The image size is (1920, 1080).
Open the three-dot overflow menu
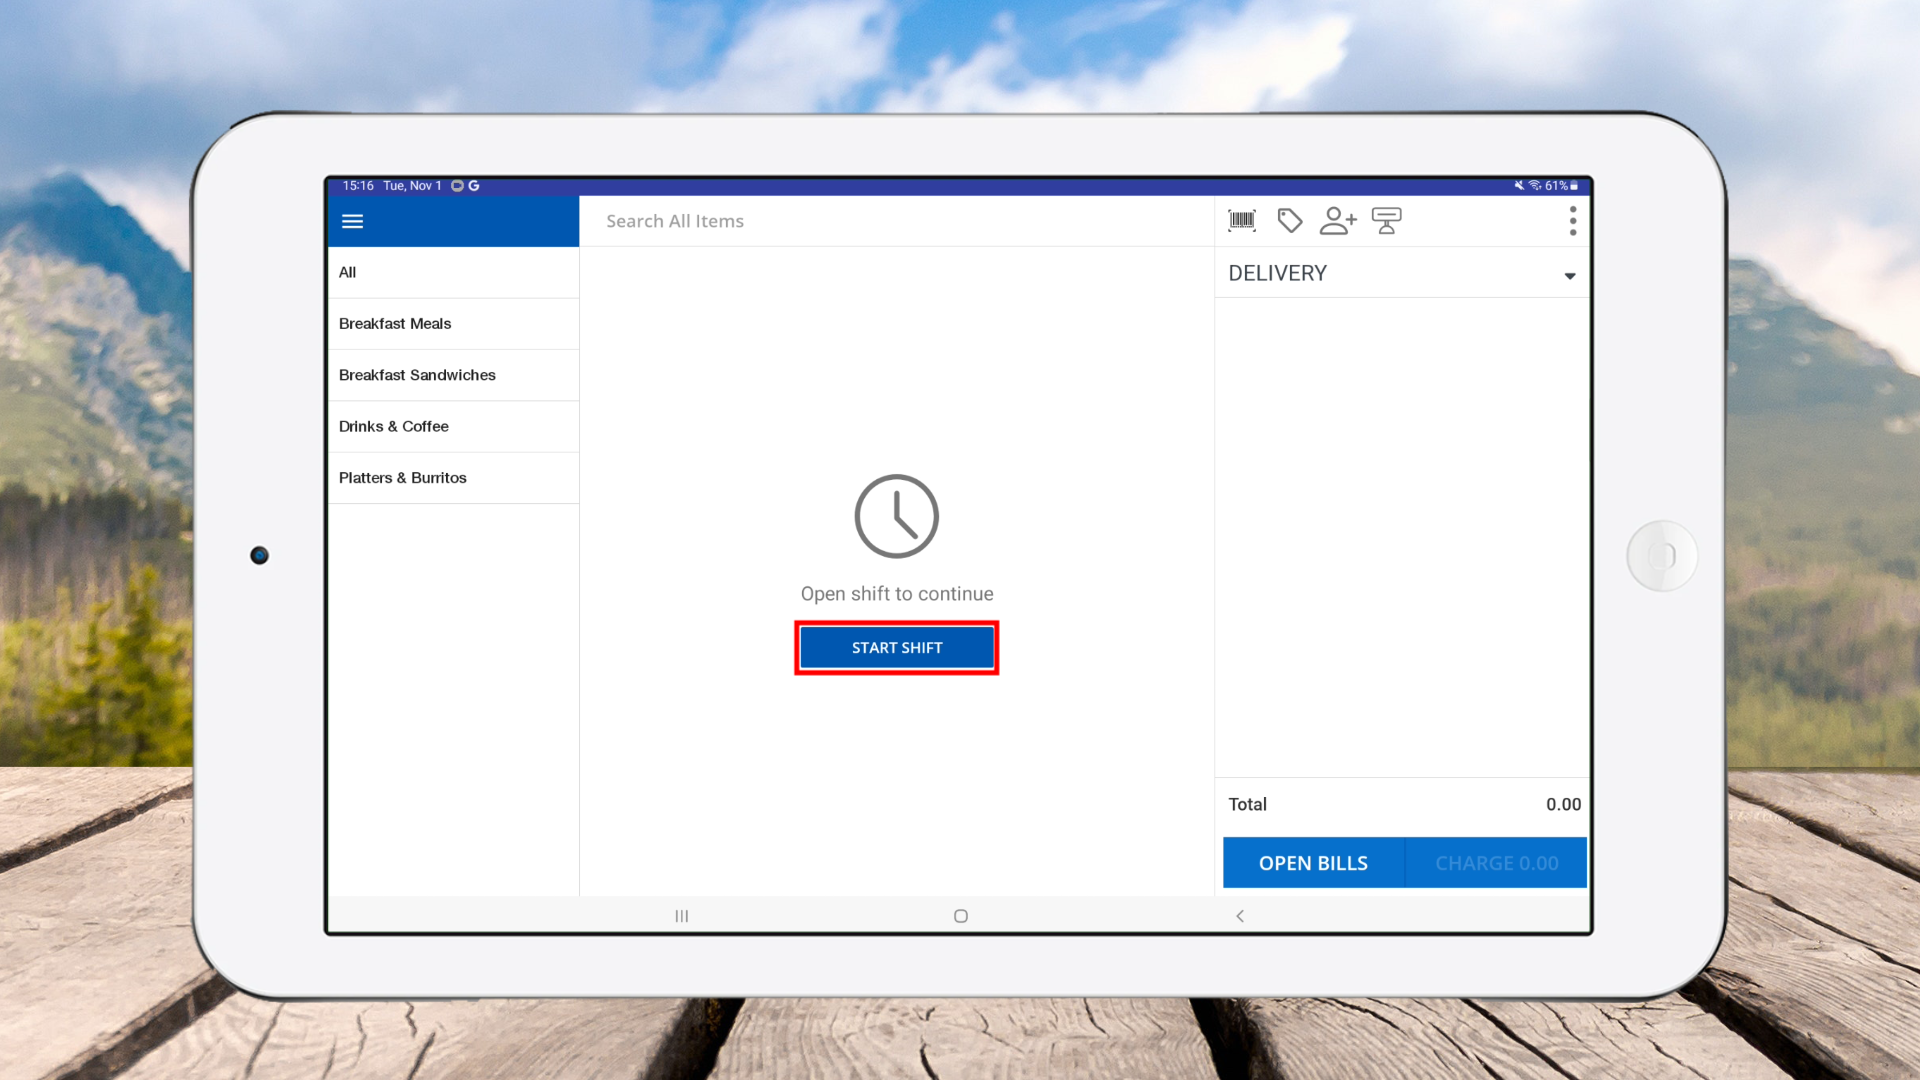click(1572, 221)
